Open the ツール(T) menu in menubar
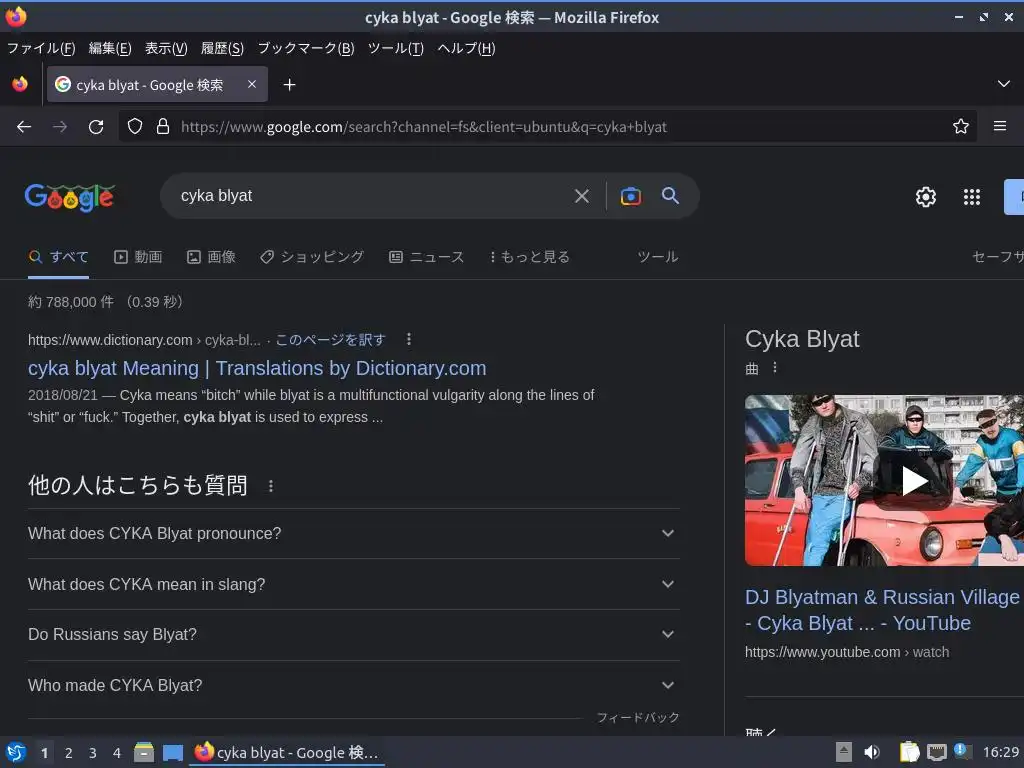 pos(396,48)
